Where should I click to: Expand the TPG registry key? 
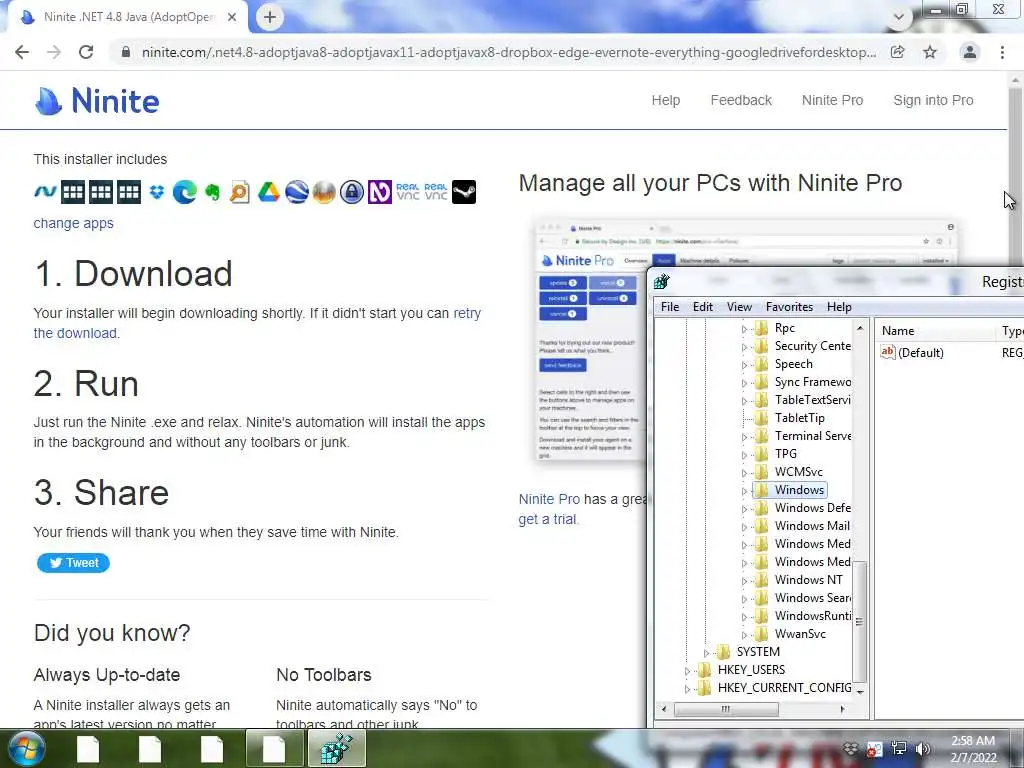click(744, 455)
